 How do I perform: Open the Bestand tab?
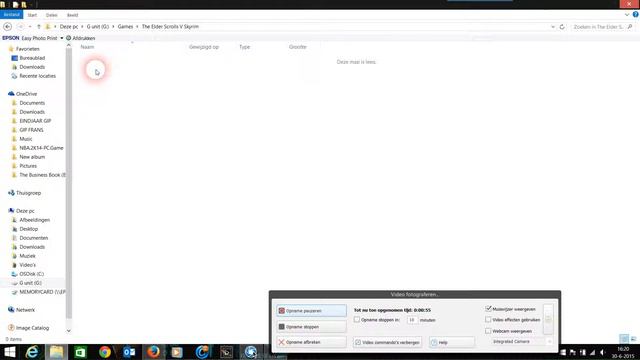pos(11,15)
